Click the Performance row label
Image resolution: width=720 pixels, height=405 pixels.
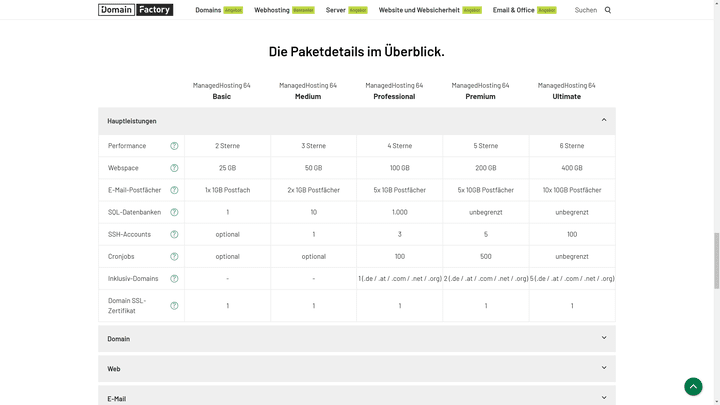[127, 146]
